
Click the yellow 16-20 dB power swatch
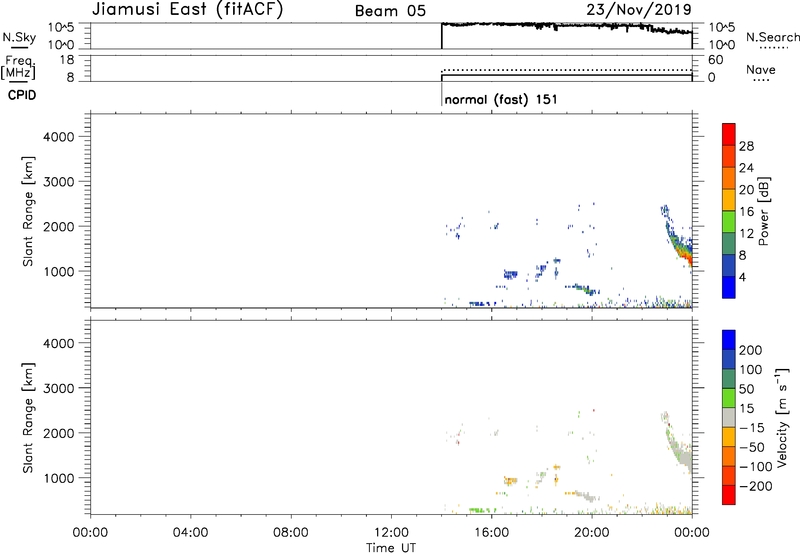(x=729, y=199)
